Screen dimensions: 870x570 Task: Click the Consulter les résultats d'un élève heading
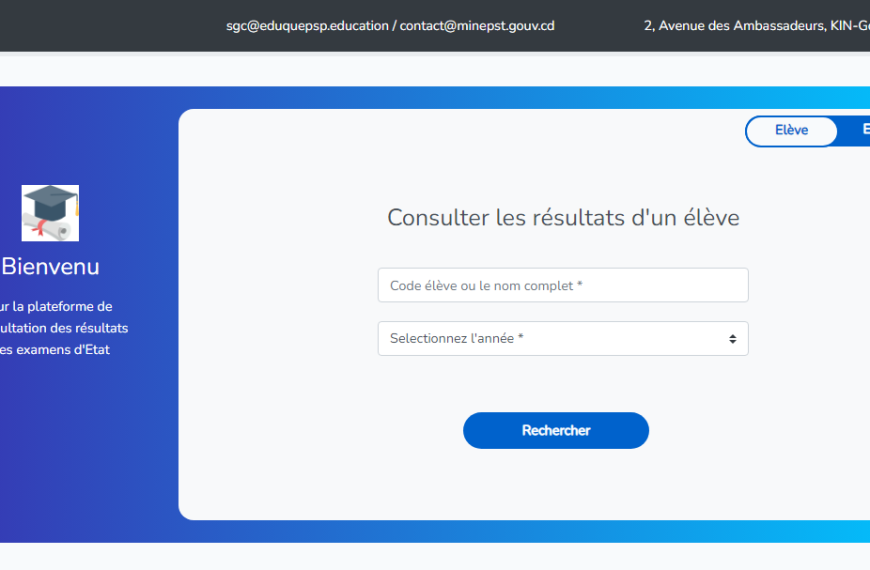(x=563, y=218)
